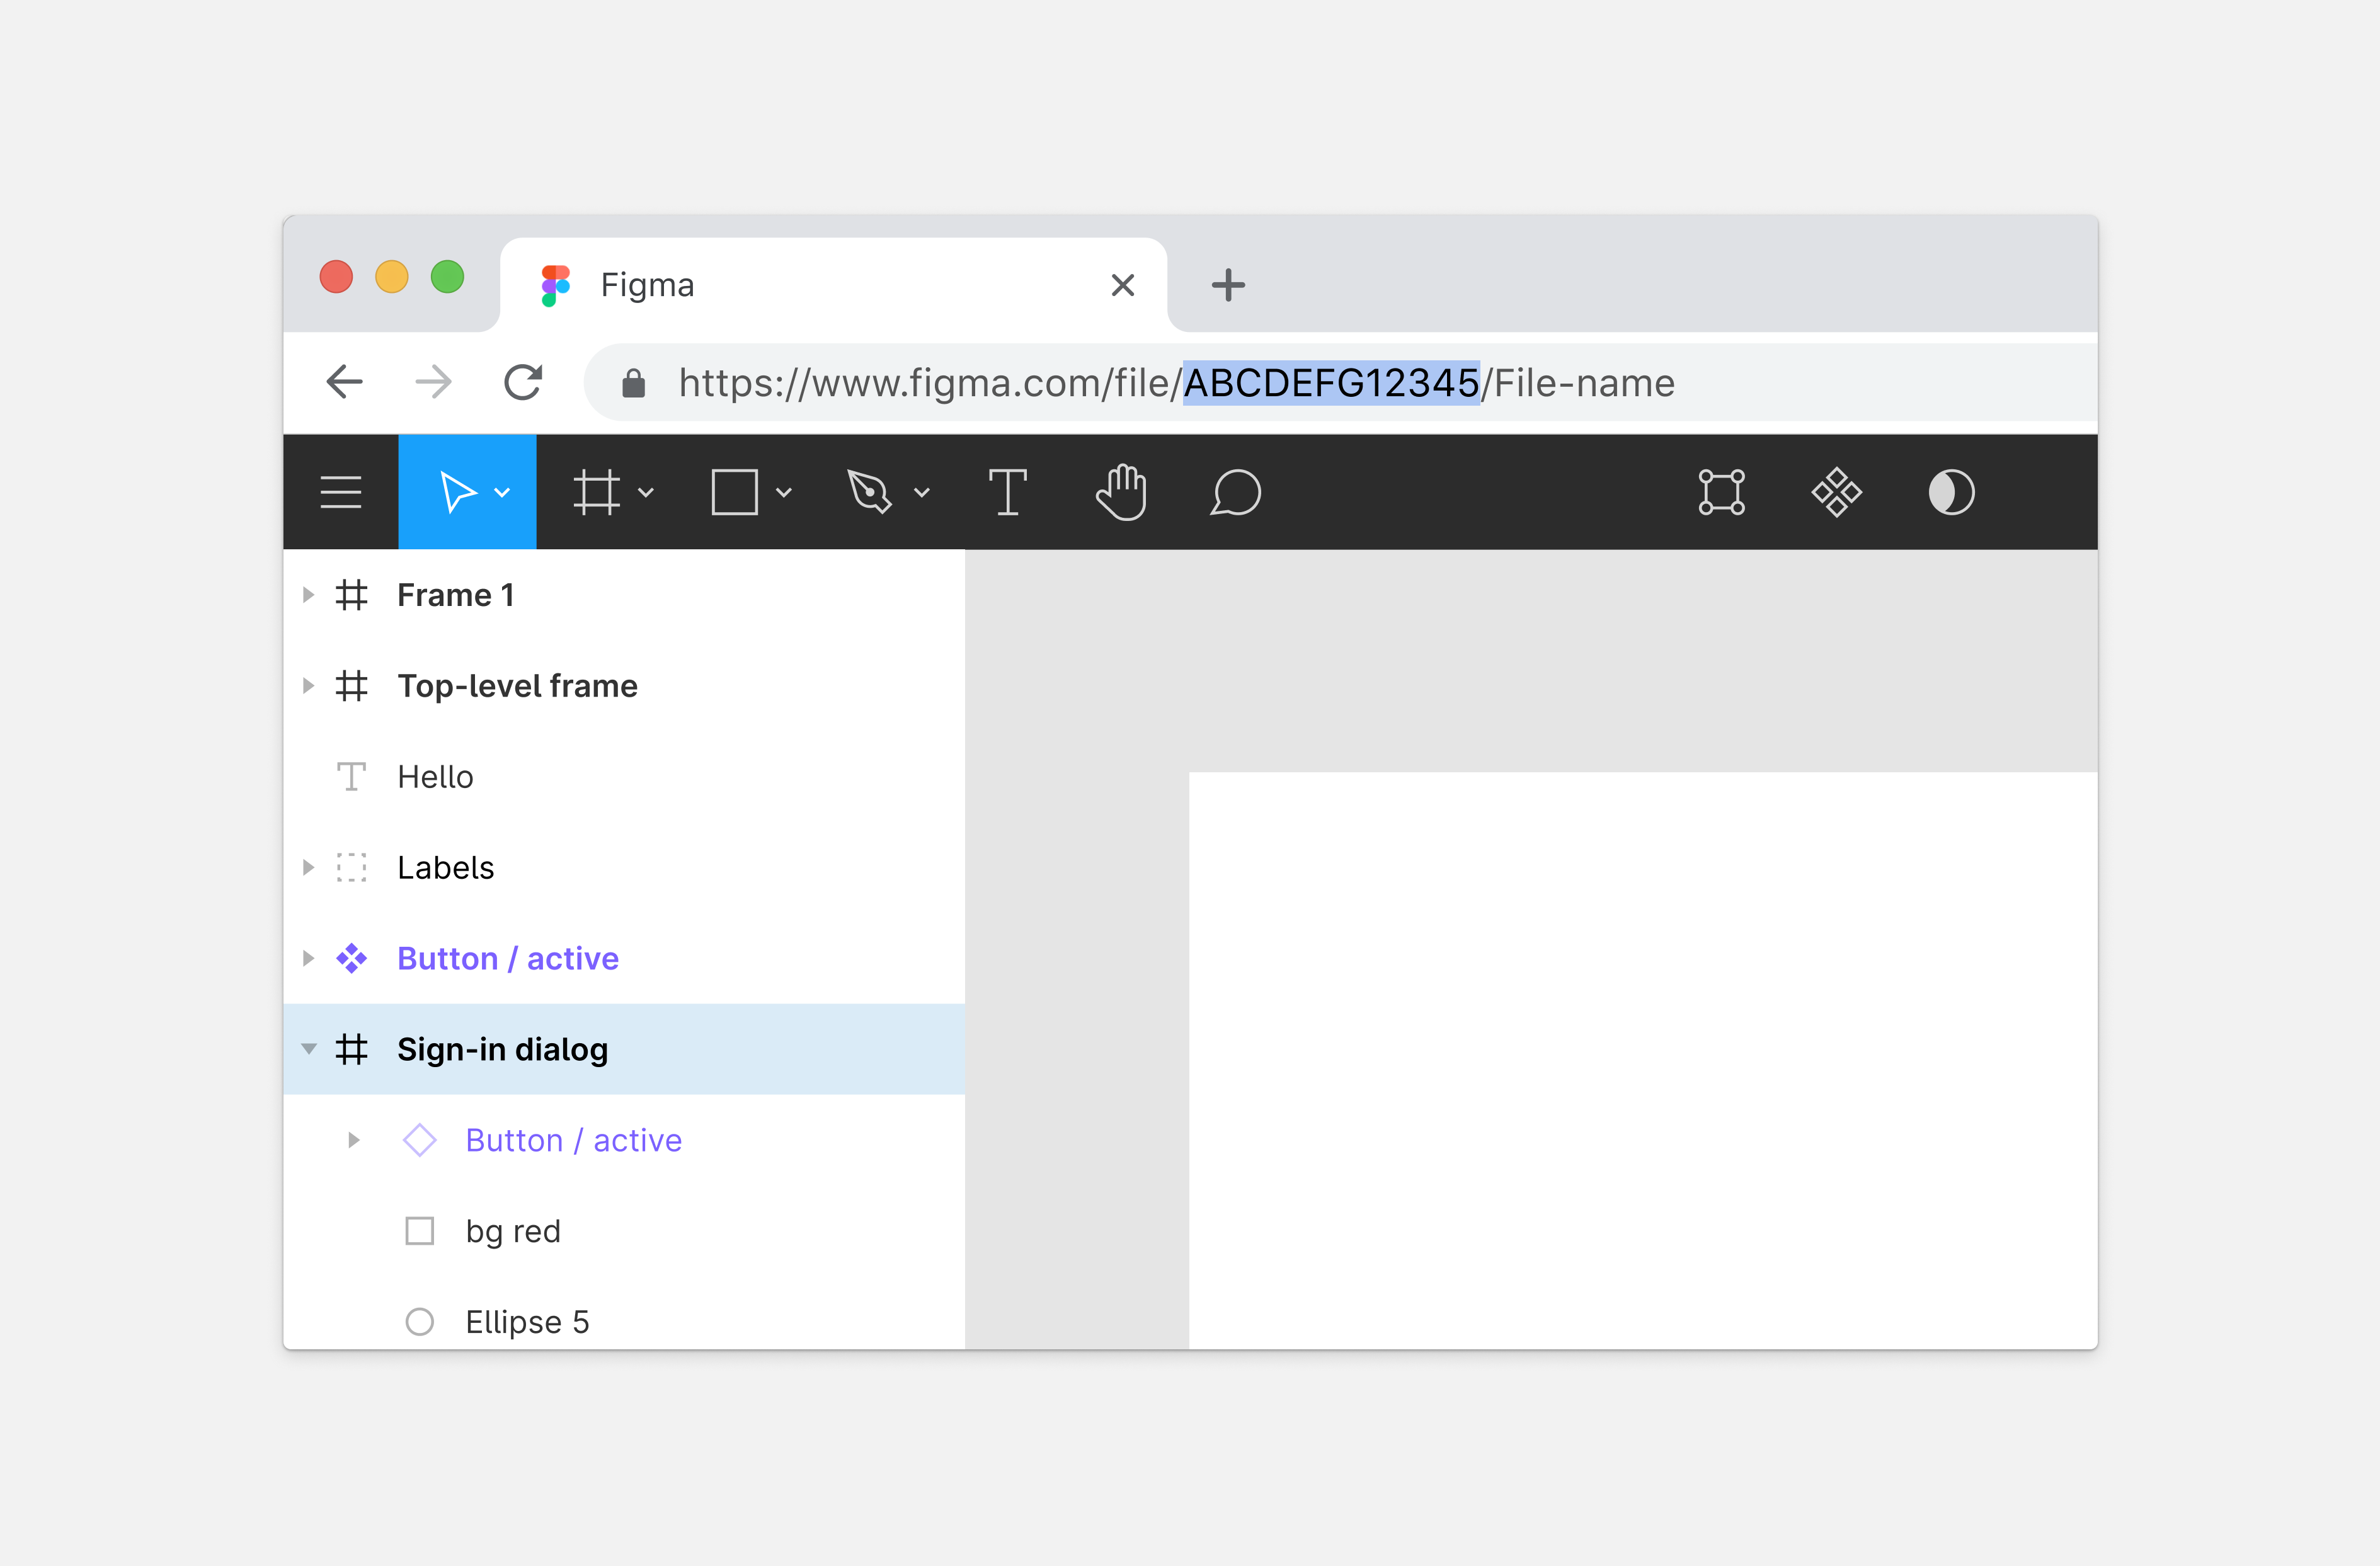Screen dimensions: 2380x1566
Task: Select the Top-level frame layer
Action: [x=624, y=686]
